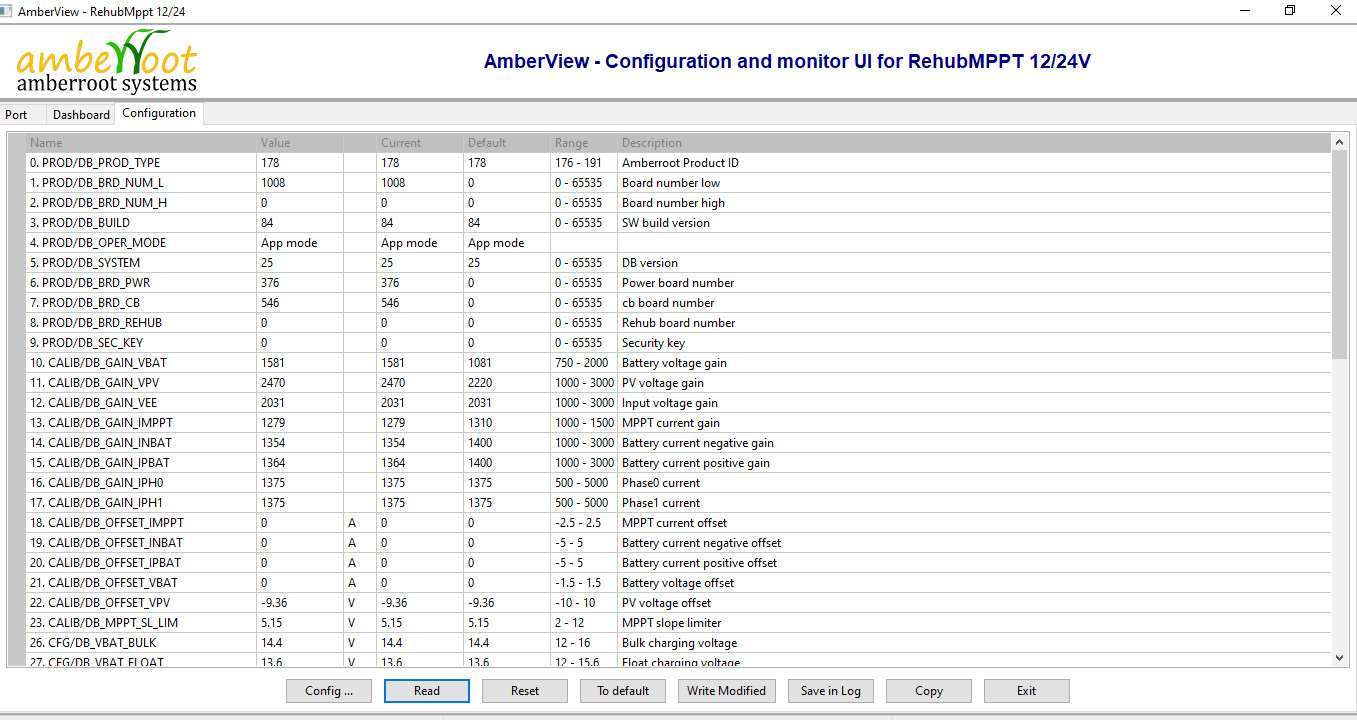The width and height of the screenshot is (1357, 720).
Task: Minimize the AmberView window
Action: 1244,10
